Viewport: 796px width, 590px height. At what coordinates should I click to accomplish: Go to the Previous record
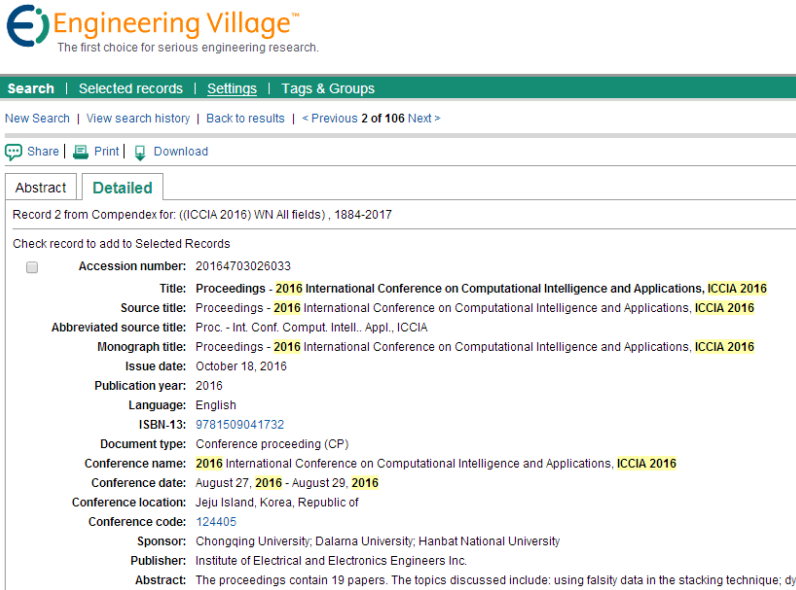pyautogui.click(x=330, y=118)
